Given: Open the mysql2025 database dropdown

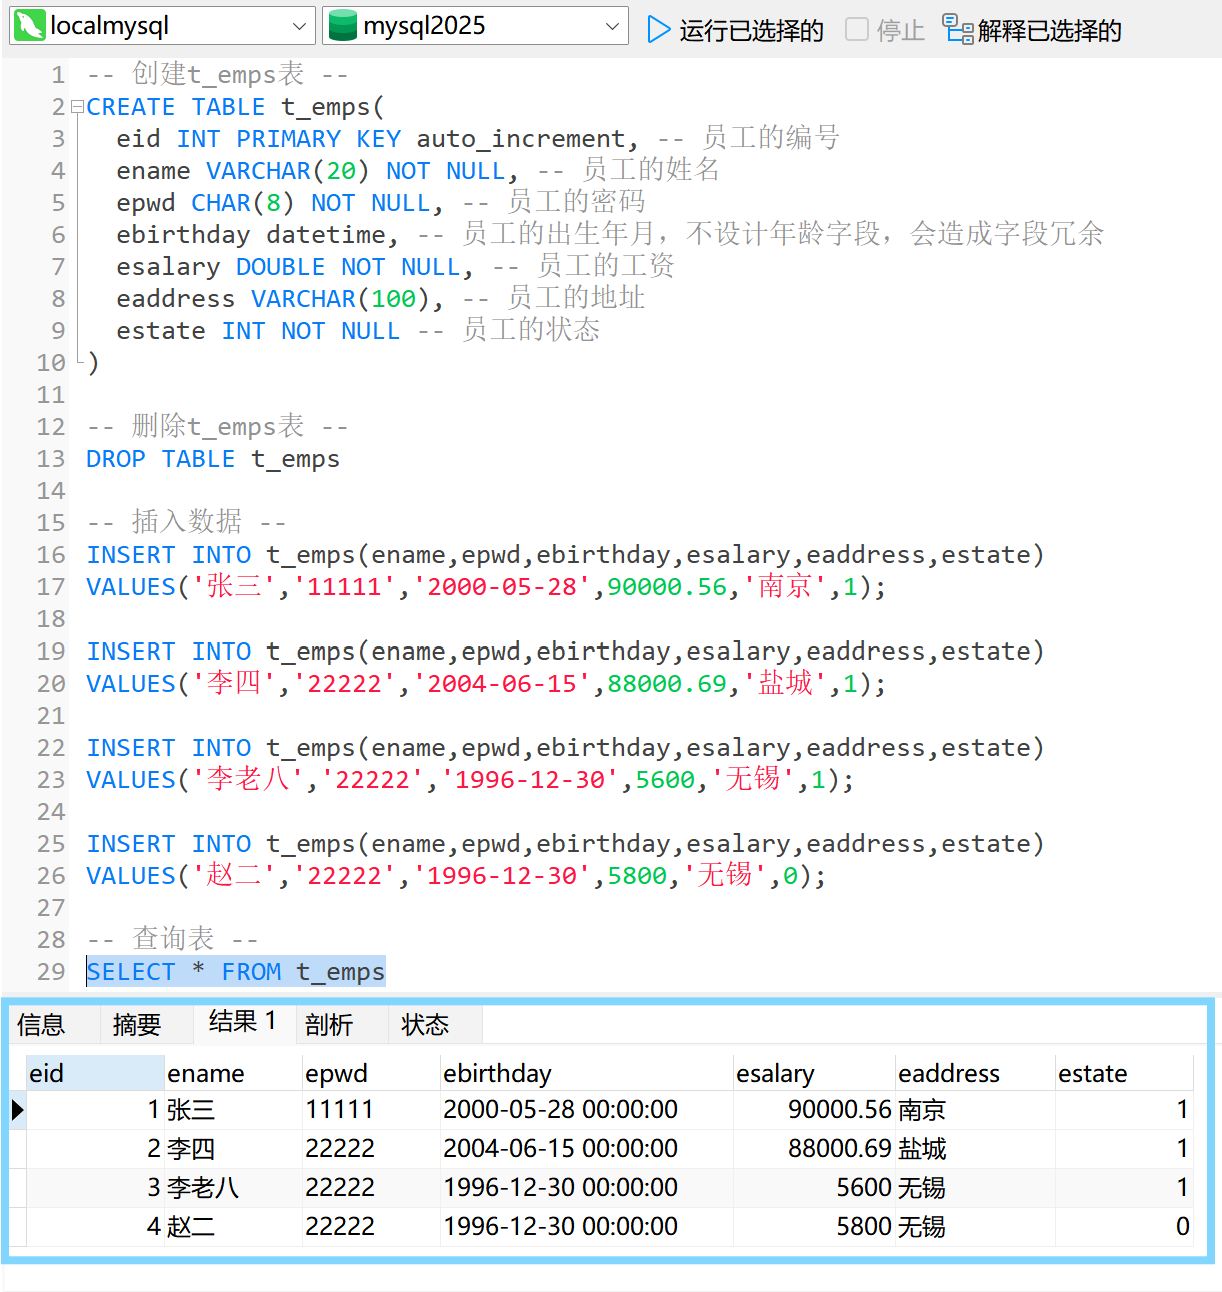Looking at the screenshot, I should coord(612,26).
